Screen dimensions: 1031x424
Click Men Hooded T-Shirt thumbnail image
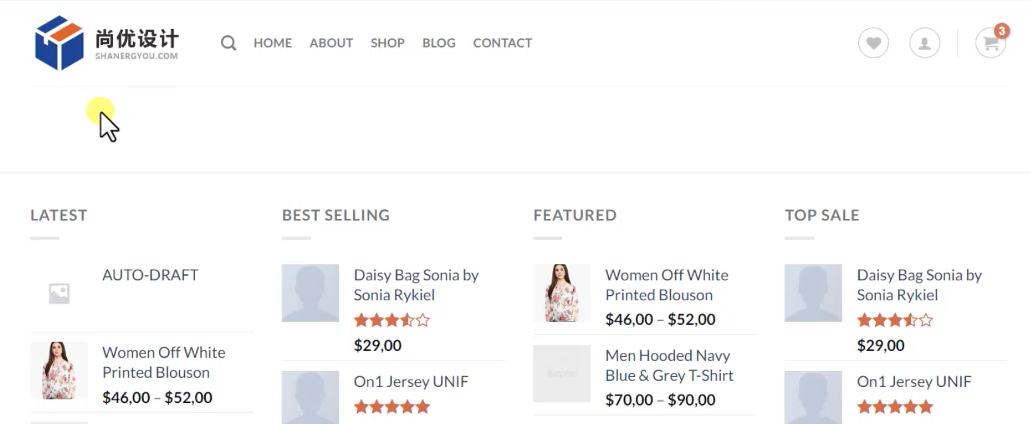coord(562,374)
